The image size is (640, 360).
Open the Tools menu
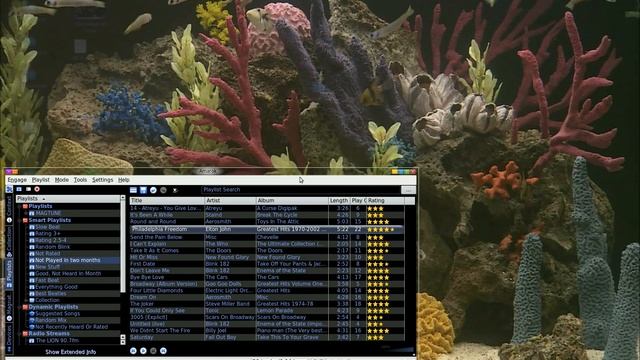click(80, 180)
